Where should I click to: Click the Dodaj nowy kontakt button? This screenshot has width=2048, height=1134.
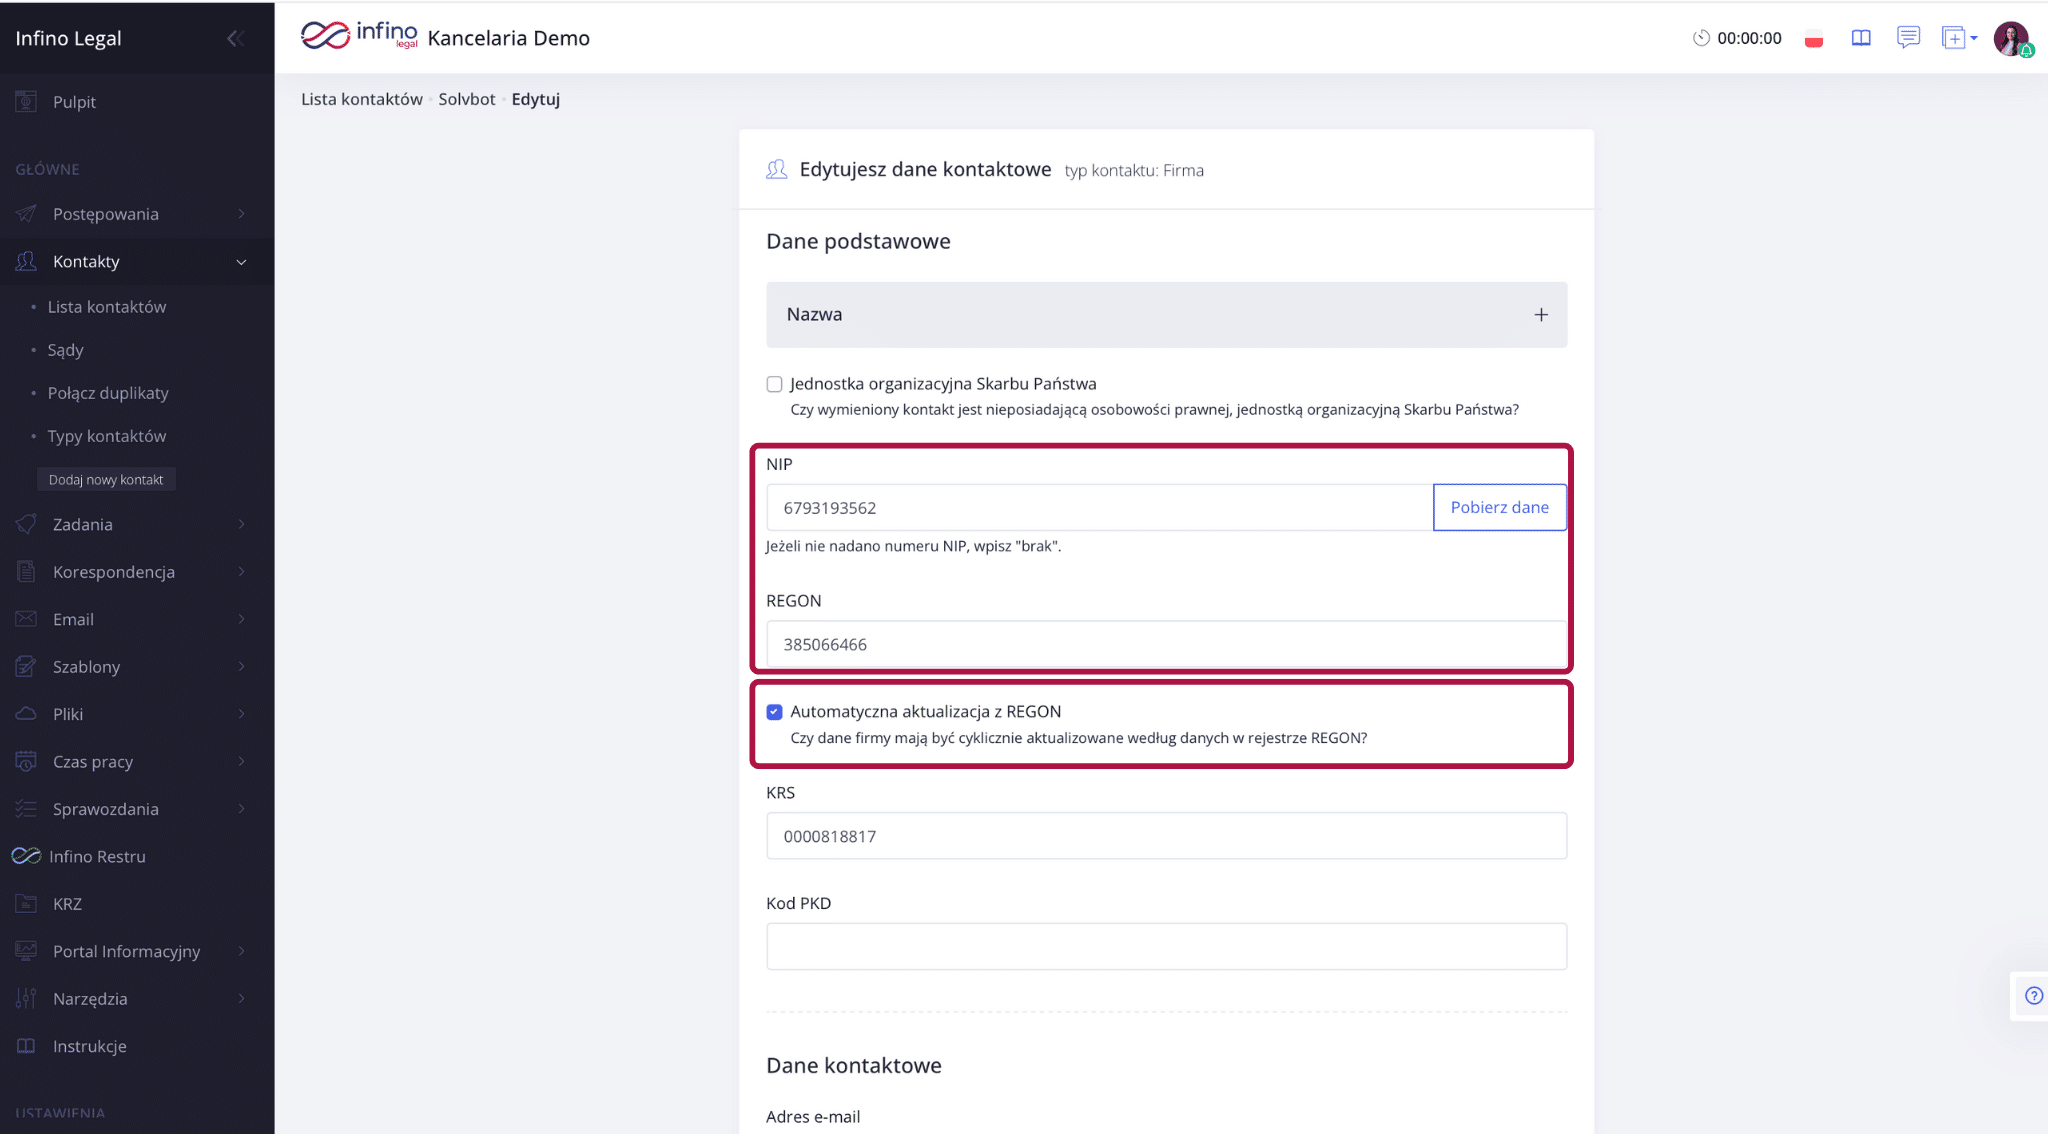(x=106, y=480)
